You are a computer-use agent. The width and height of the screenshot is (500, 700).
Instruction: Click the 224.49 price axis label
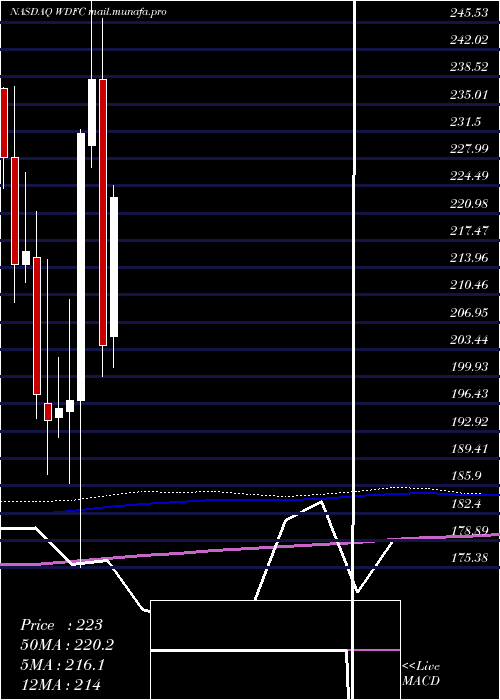[x=469, y=176]
